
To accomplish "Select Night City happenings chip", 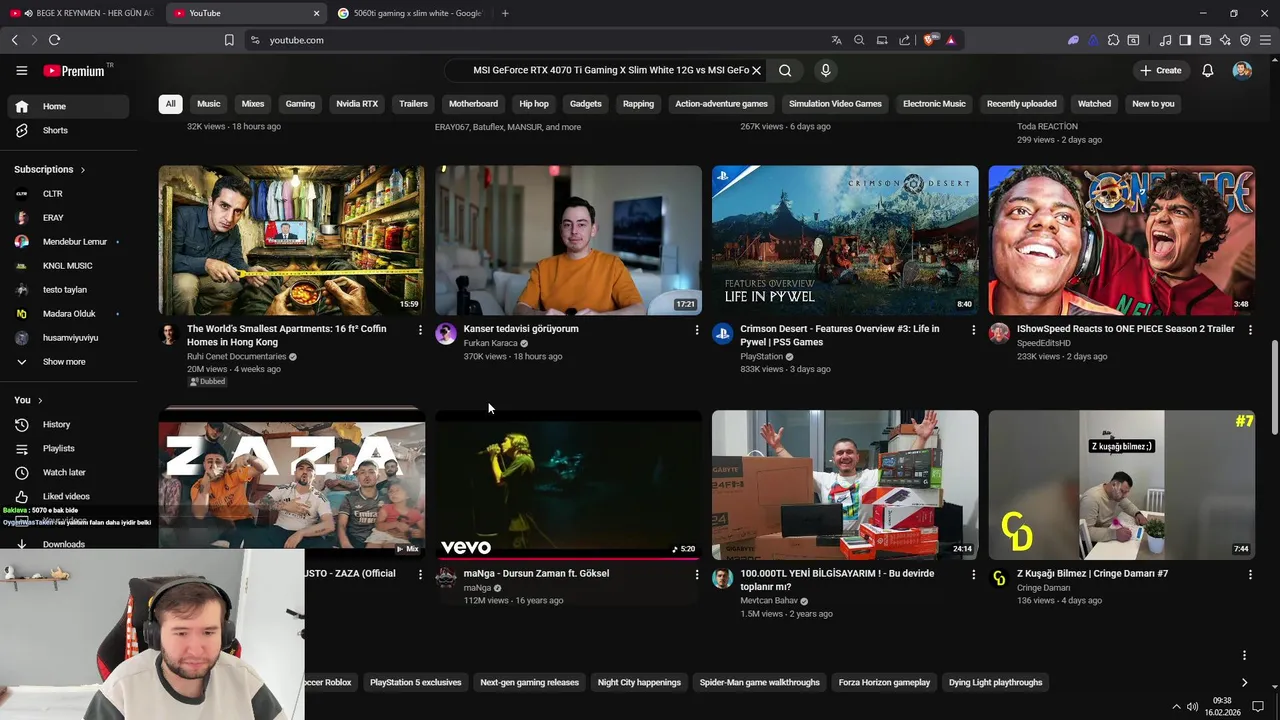I will [639, 683].
